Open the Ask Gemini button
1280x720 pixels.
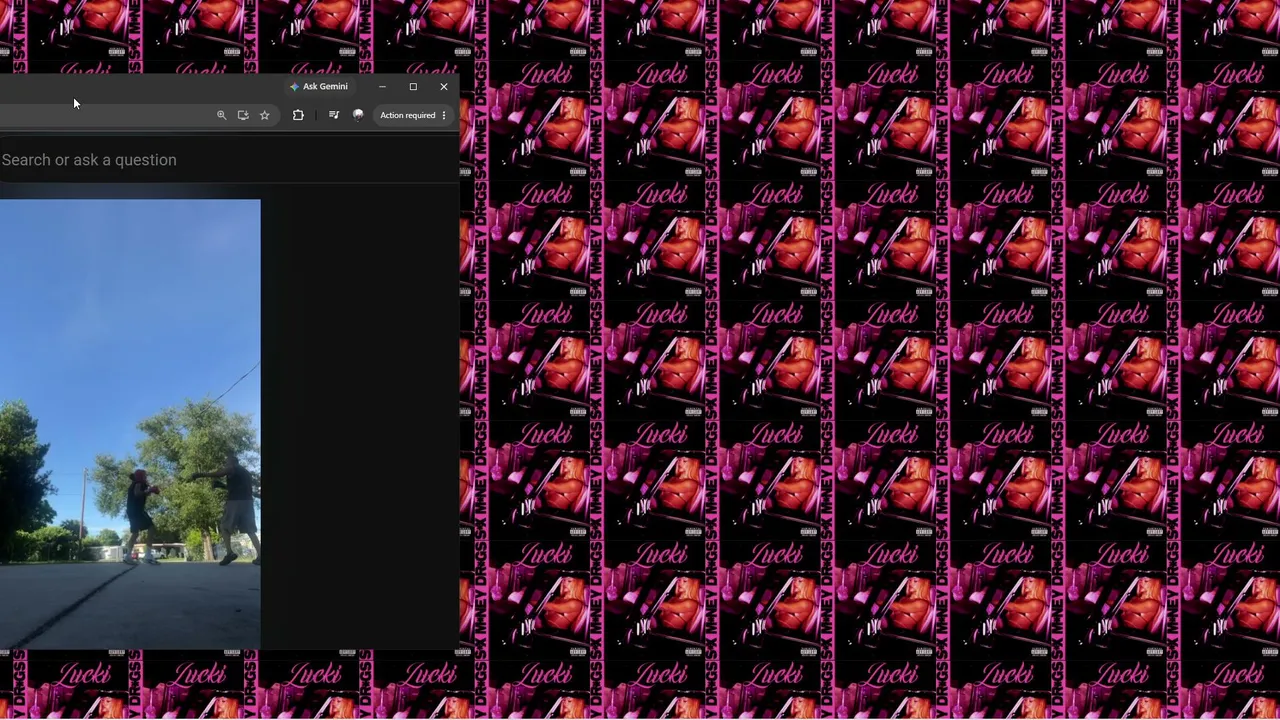point(319,87)
